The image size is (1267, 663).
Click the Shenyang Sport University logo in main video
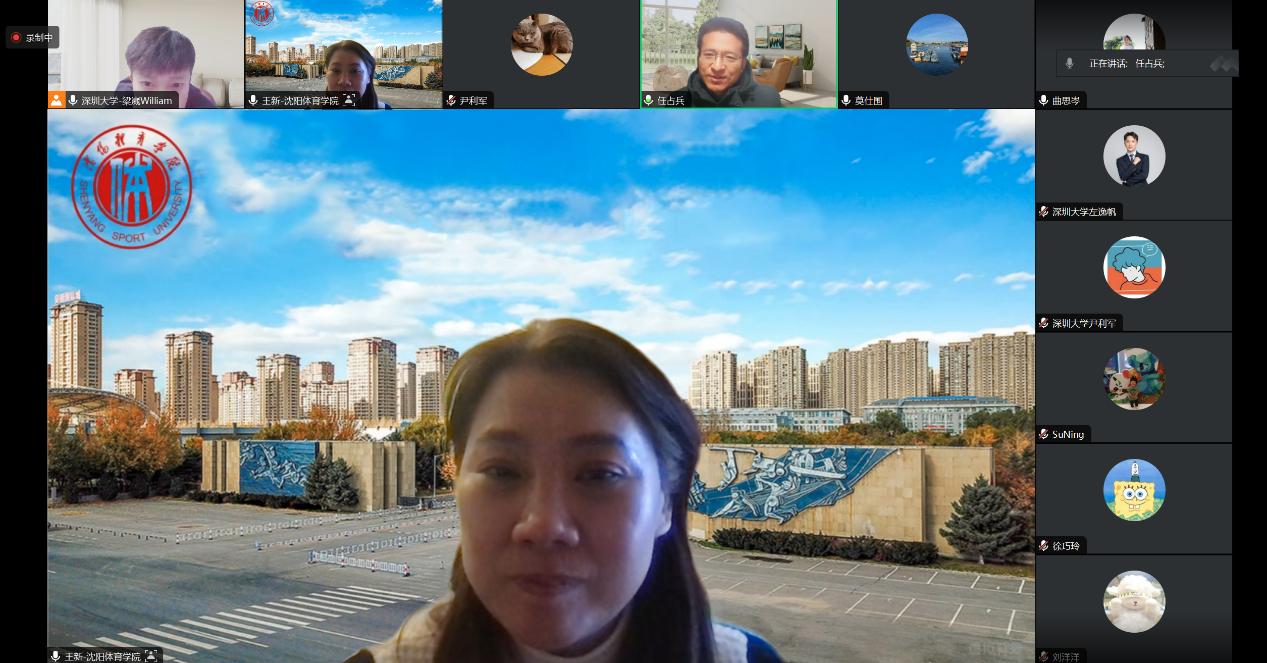[131, 187]
